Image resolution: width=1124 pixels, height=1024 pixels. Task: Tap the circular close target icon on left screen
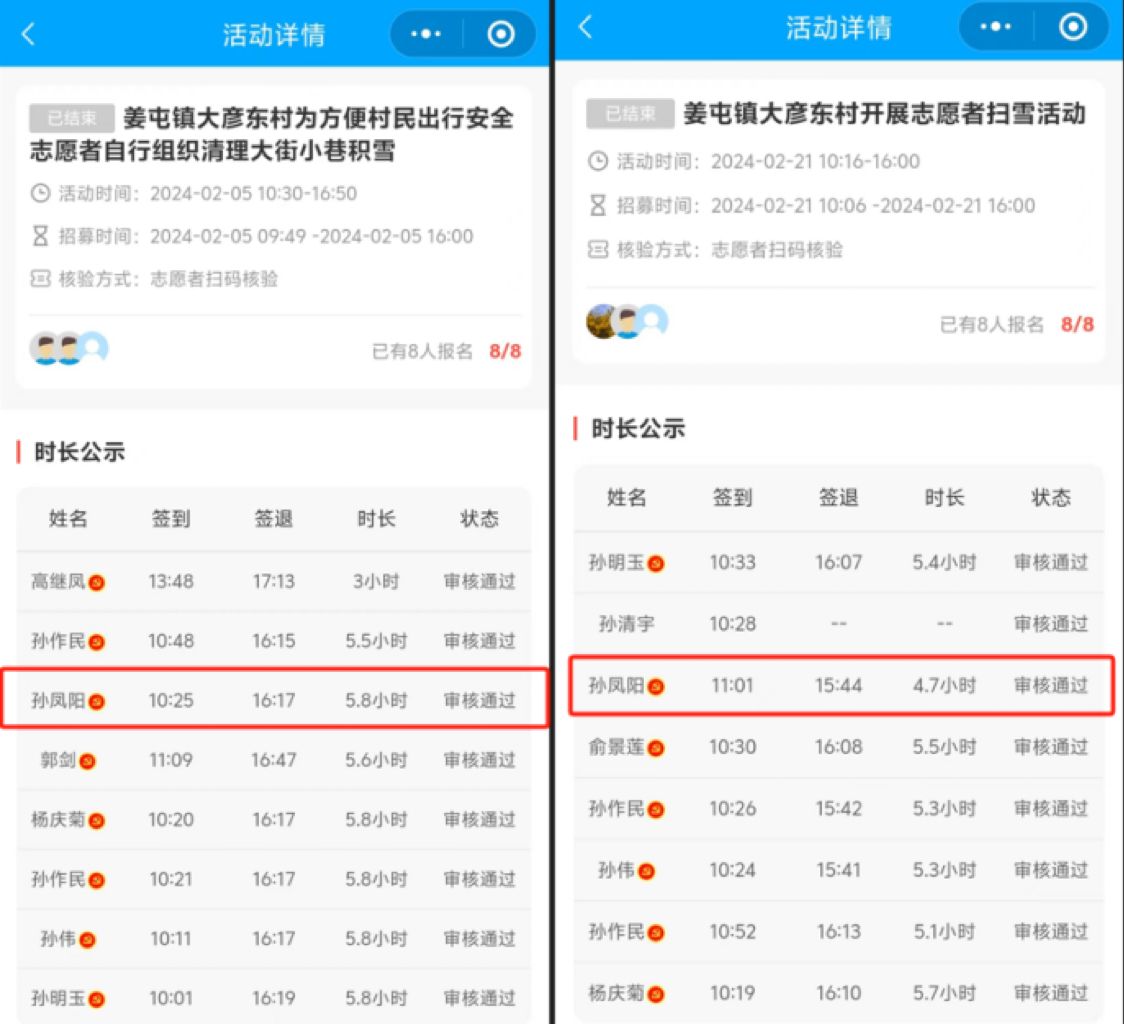point(500,34)
